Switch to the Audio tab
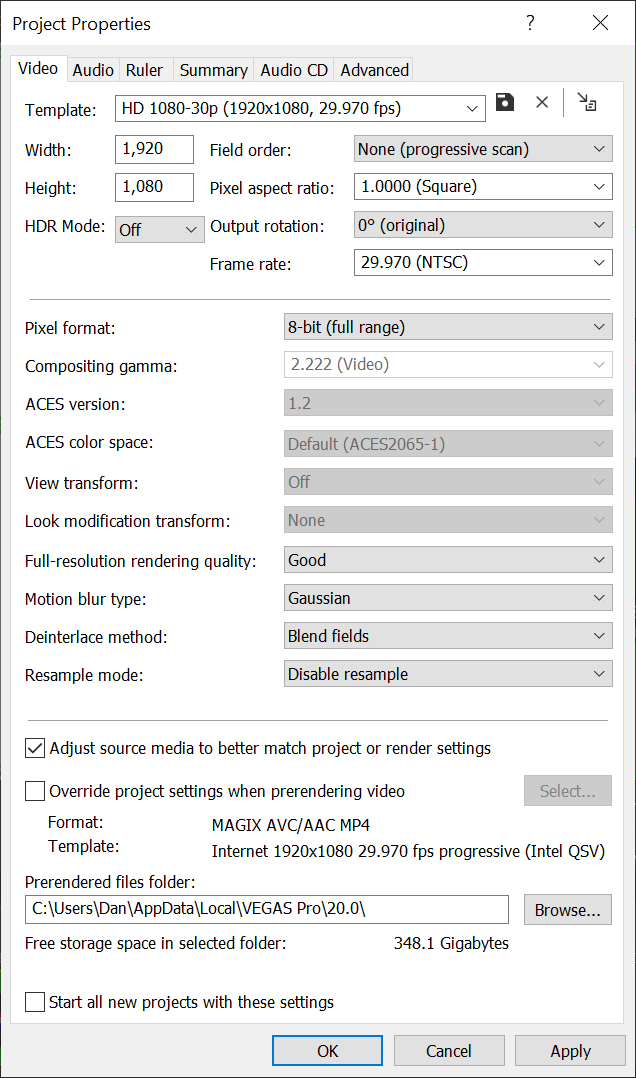Image resolution: width=636 pixels, height=1078 pixels. point(93,70)
